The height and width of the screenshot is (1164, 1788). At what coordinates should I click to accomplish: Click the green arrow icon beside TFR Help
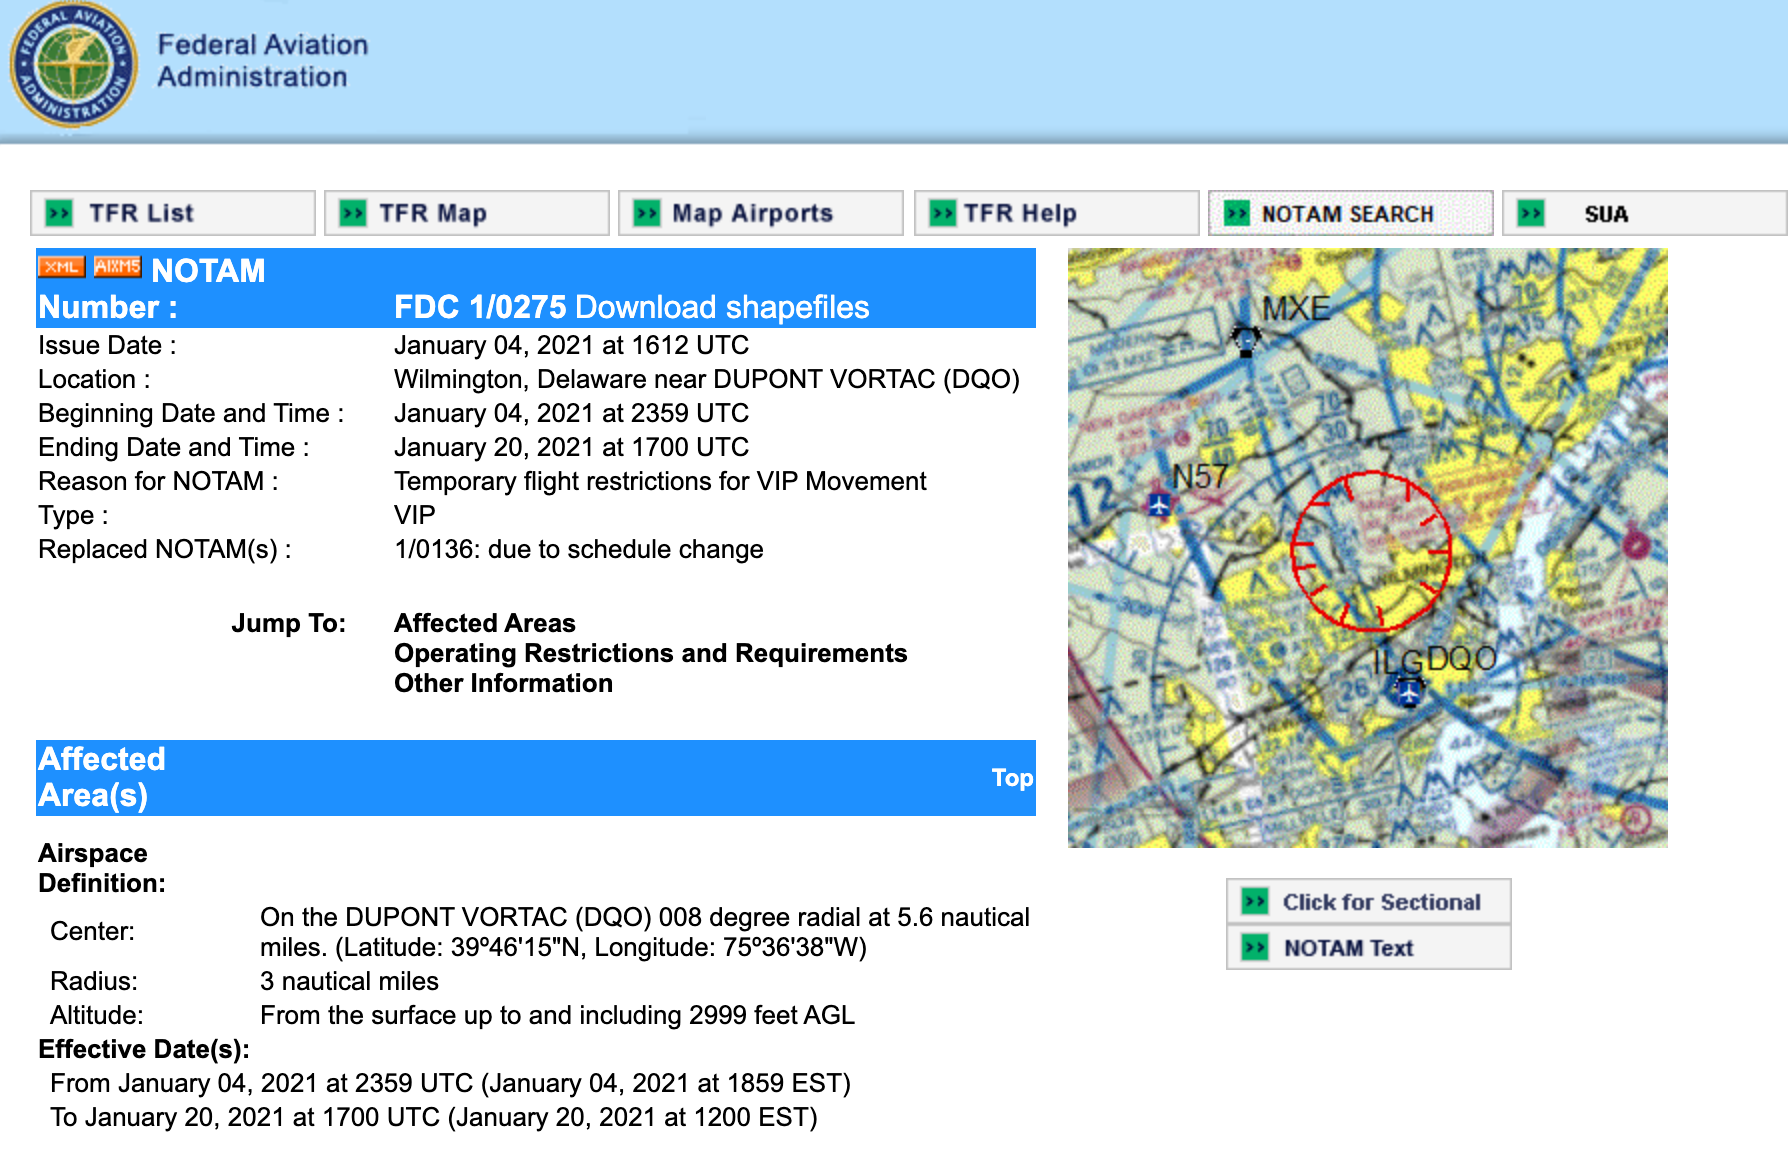pyautogui.click(x=943, y=213)
